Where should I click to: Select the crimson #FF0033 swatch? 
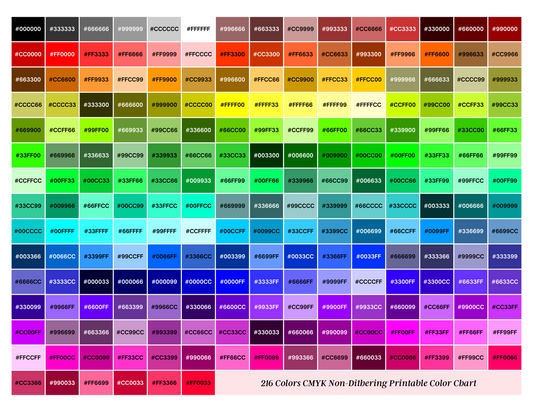[x=199, y=383]
